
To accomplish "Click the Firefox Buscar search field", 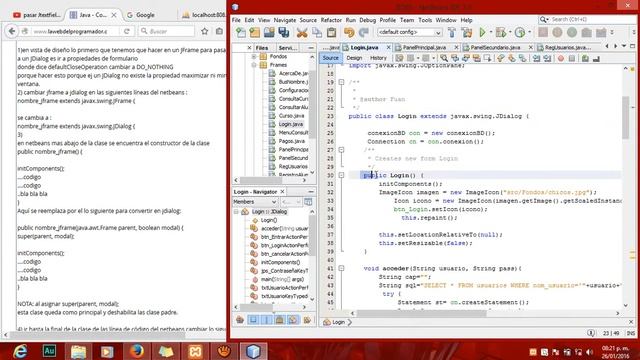I will (x=167, y=31).
